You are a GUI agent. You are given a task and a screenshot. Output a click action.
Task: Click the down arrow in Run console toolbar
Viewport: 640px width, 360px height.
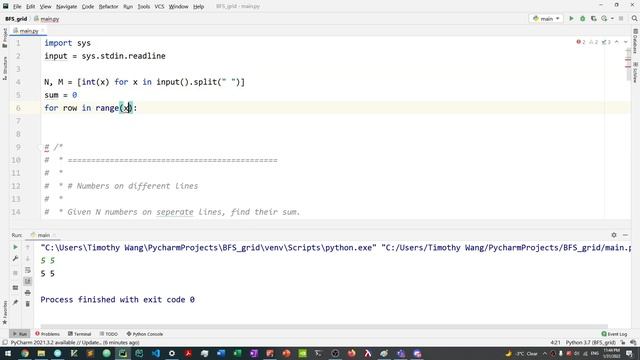(28, 259)
